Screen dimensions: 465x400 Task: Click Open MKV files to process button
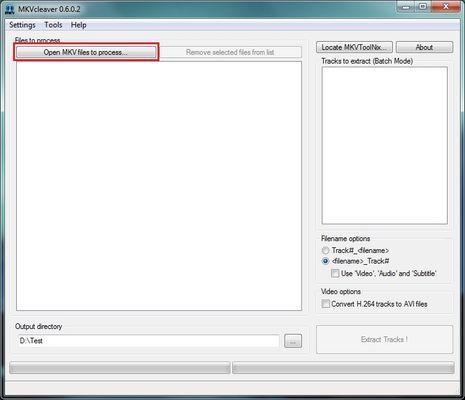click(86, 52)
